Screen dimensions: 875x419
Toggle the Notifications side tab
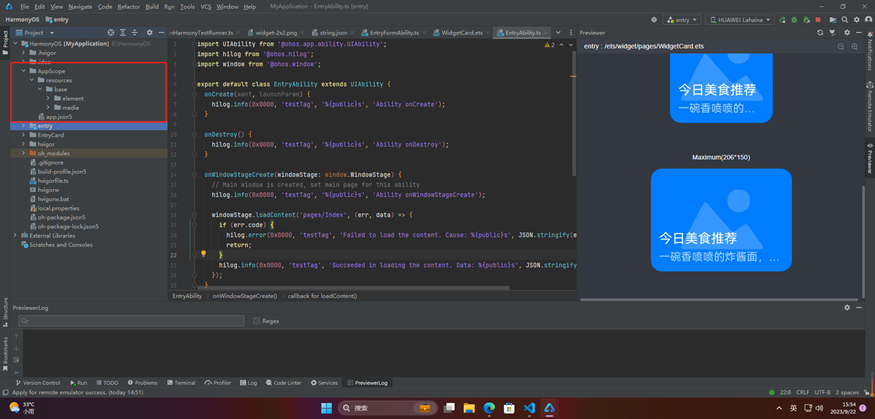click(x=869, y=51)
